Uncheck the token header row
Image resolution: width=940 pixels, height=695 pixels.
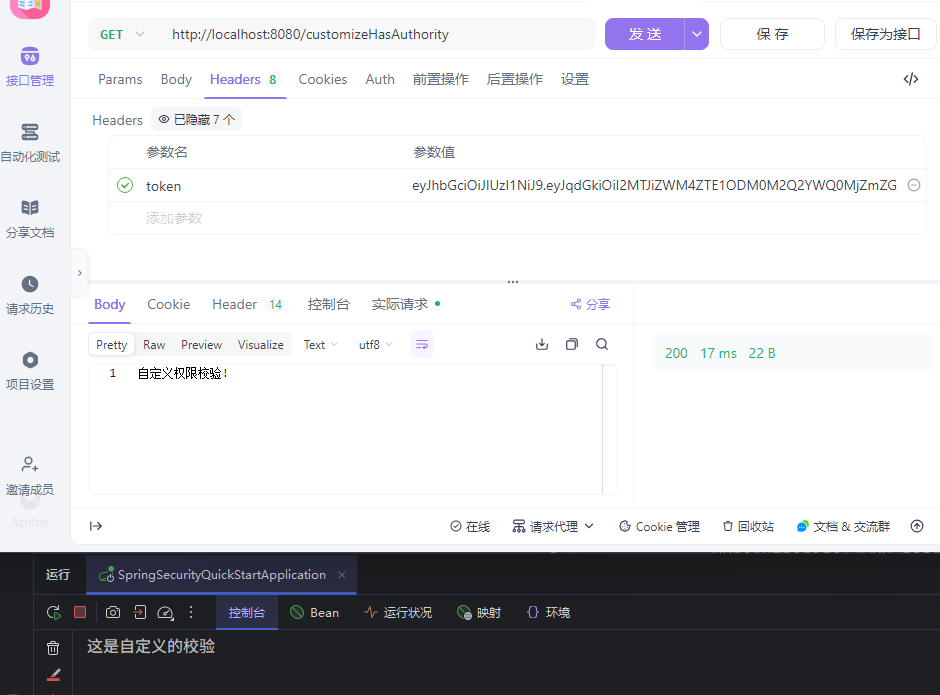coord(125,185)
